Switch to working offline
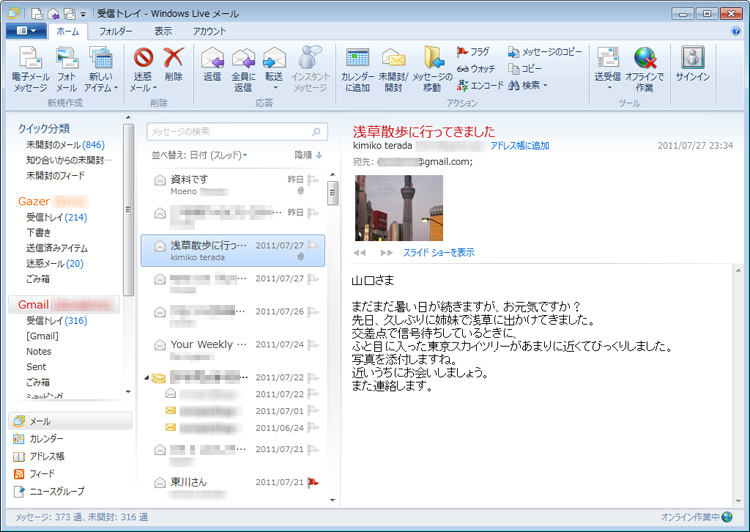This screenshot has height=532, width=750. point(644,69)
